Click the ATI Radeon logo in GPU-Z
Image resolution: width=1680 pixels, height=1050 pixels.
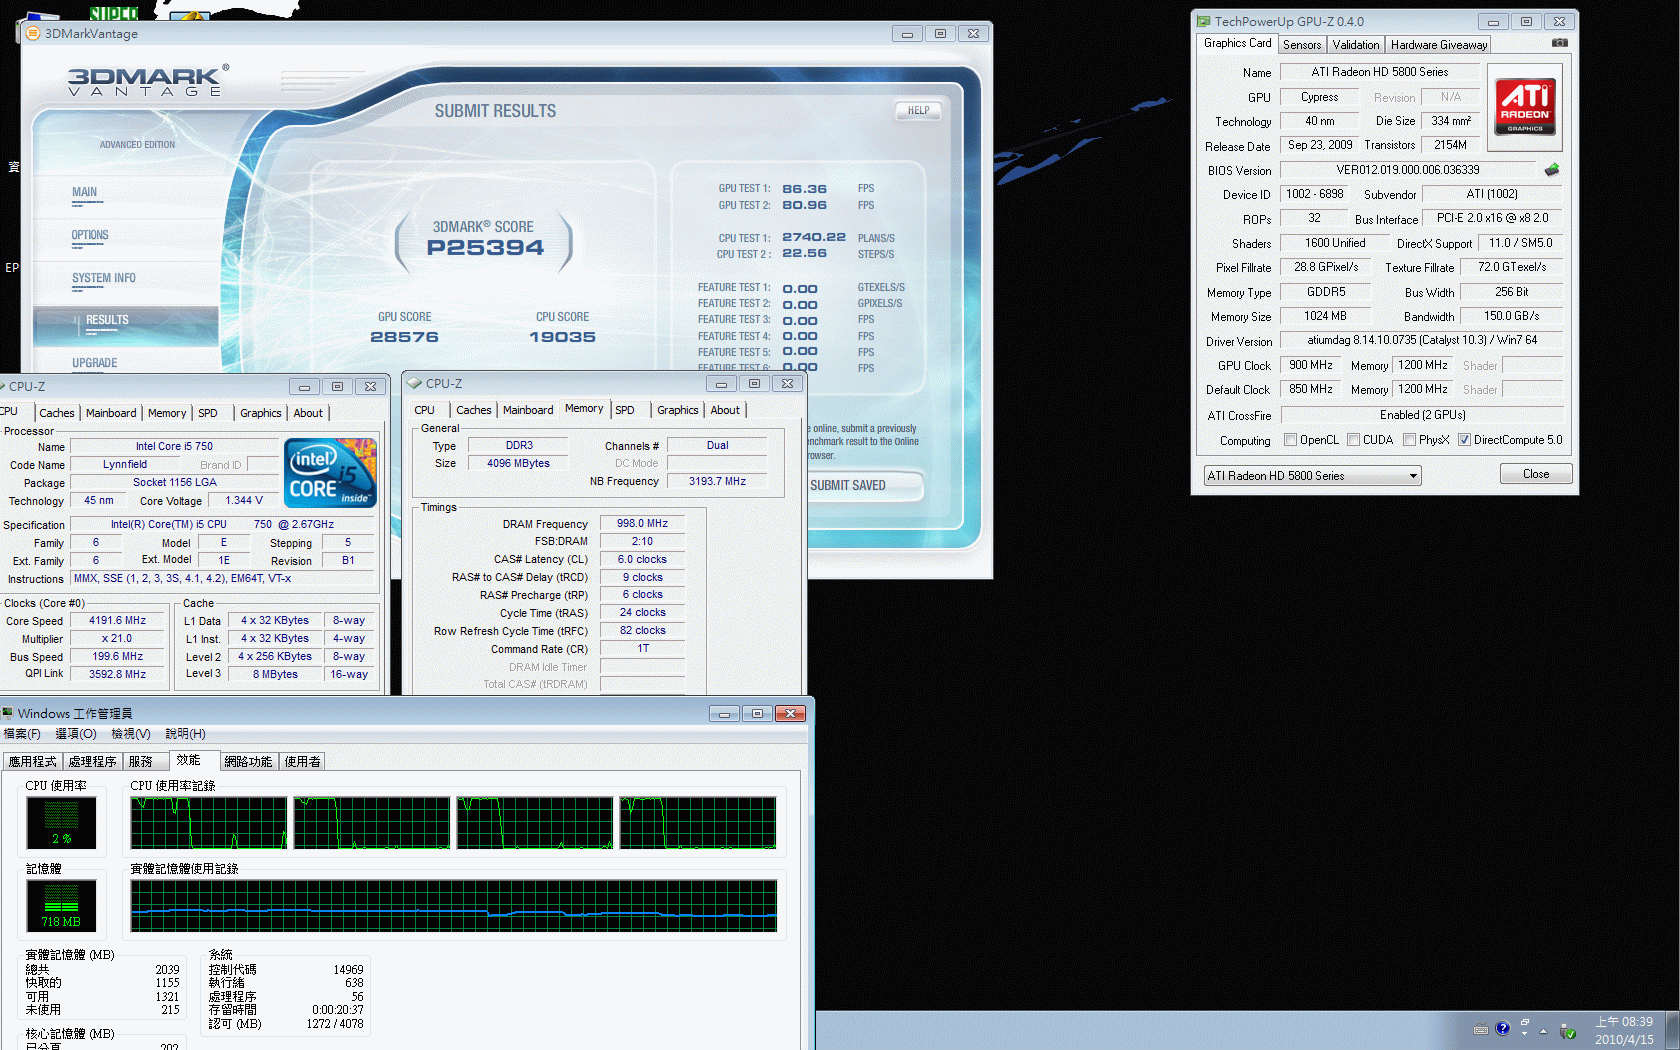click(x=1525, y=106)
